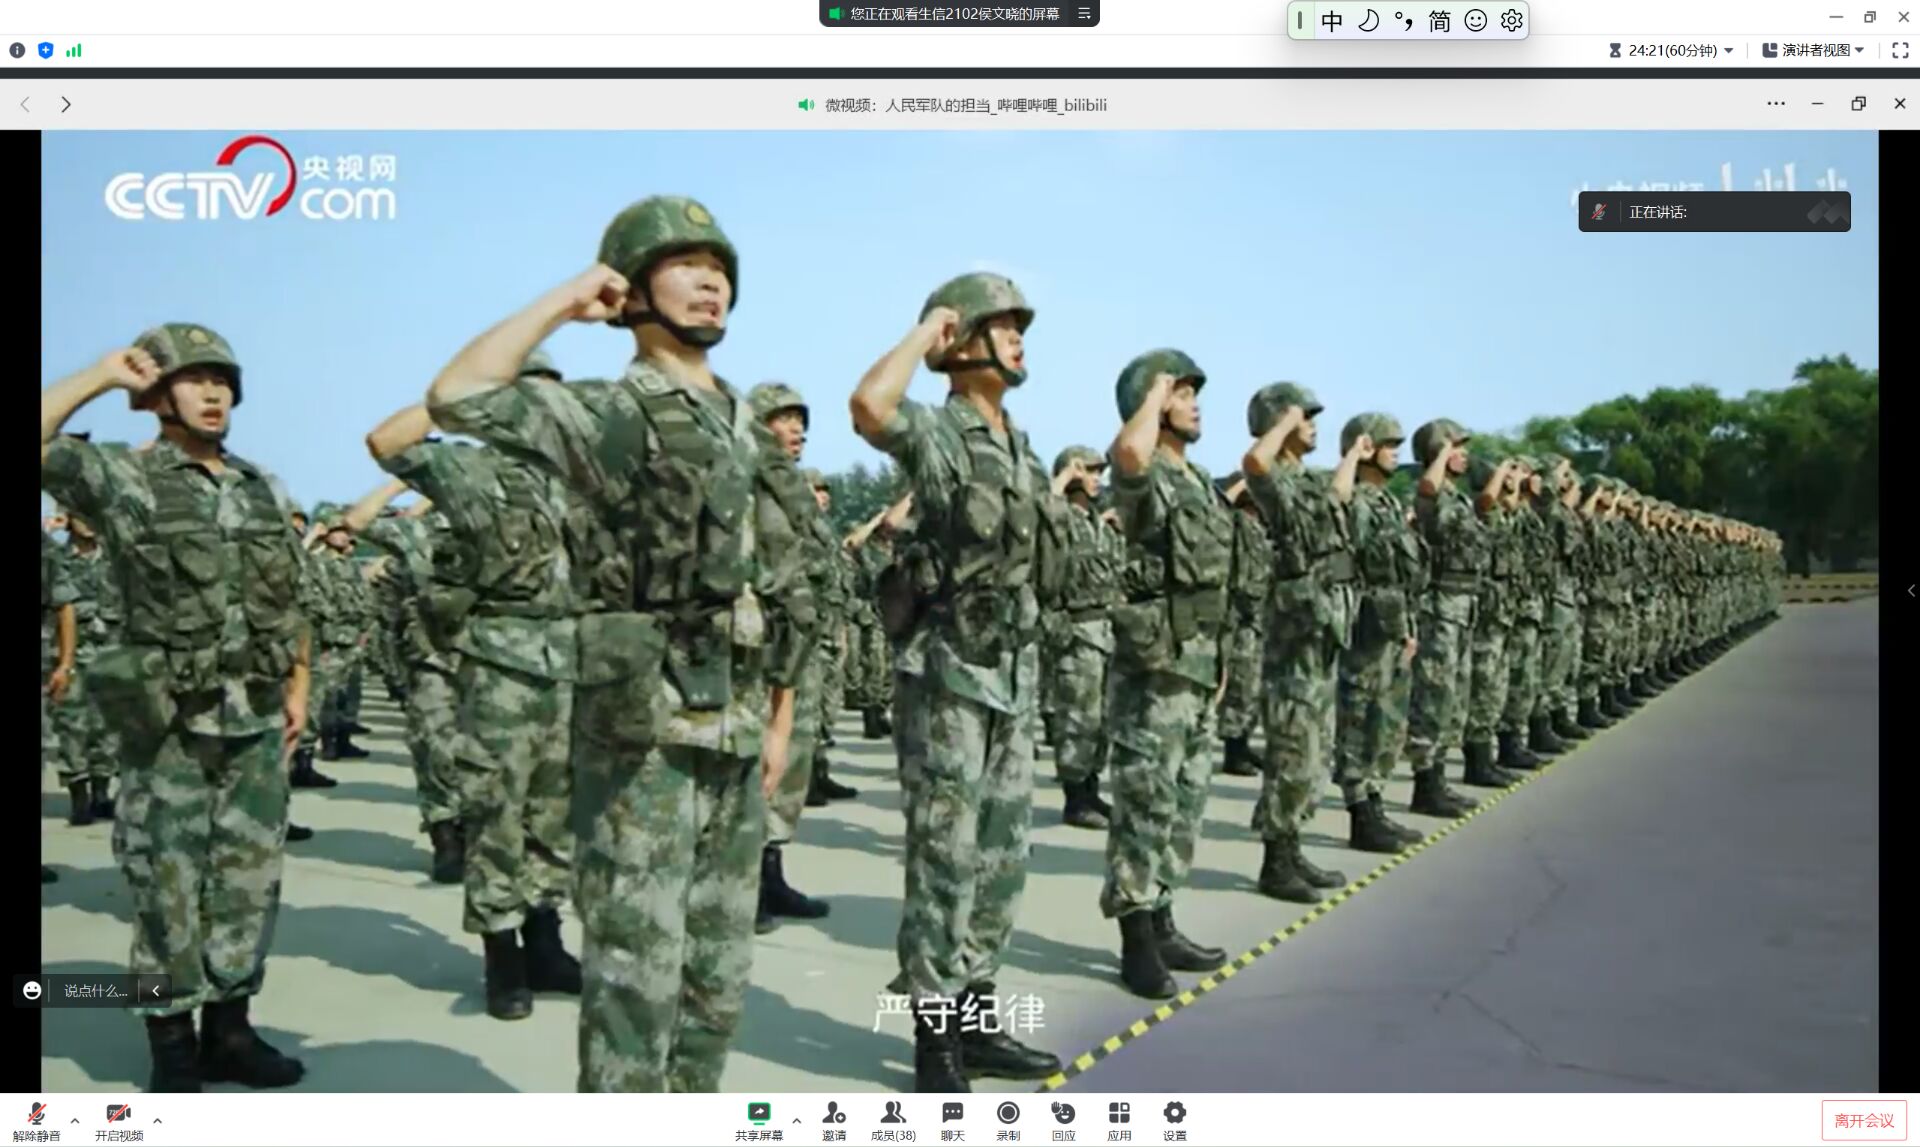Minimize the shared browser window
Screen dimensions: 1920x1147
1817,104
